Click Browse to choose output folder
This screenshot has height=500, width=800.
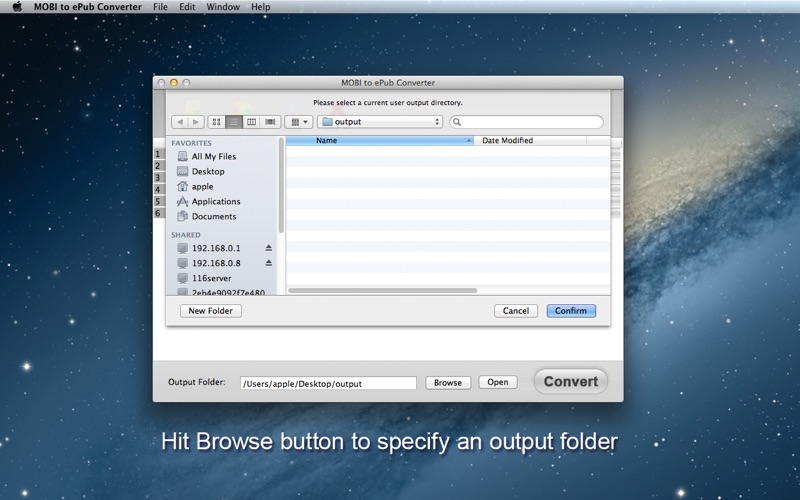[x=448, y=383]
